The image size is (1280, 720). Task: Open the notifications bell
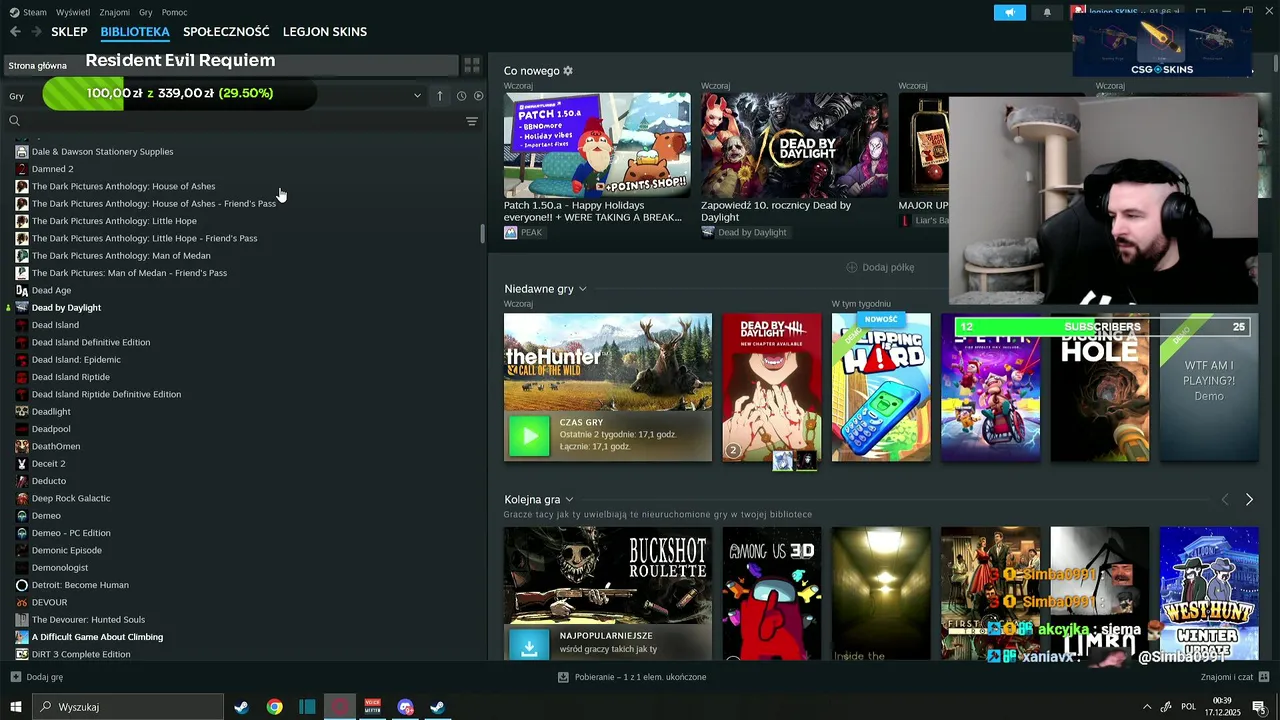(1047, 12)
